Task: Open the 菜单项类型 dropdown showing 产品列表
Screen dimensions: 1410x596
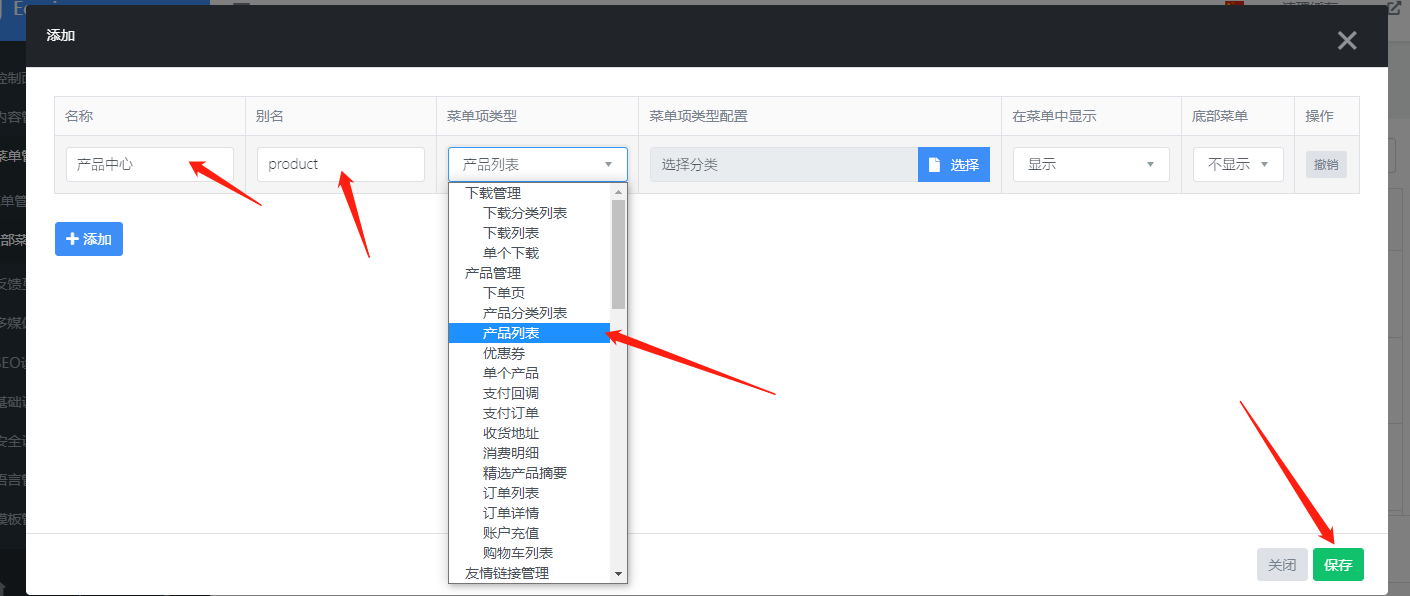Action: pos(537,164)
